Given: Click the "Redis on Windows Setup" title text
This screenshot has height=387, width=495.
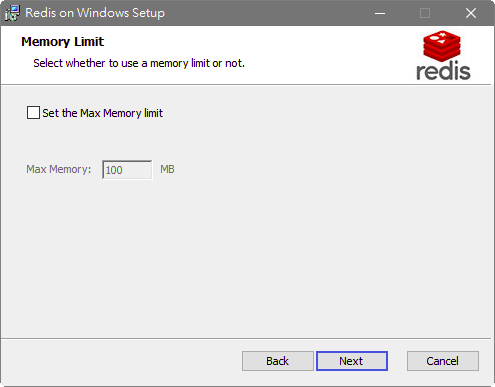Looking at the screenshot, I should (x=95, y=13).
